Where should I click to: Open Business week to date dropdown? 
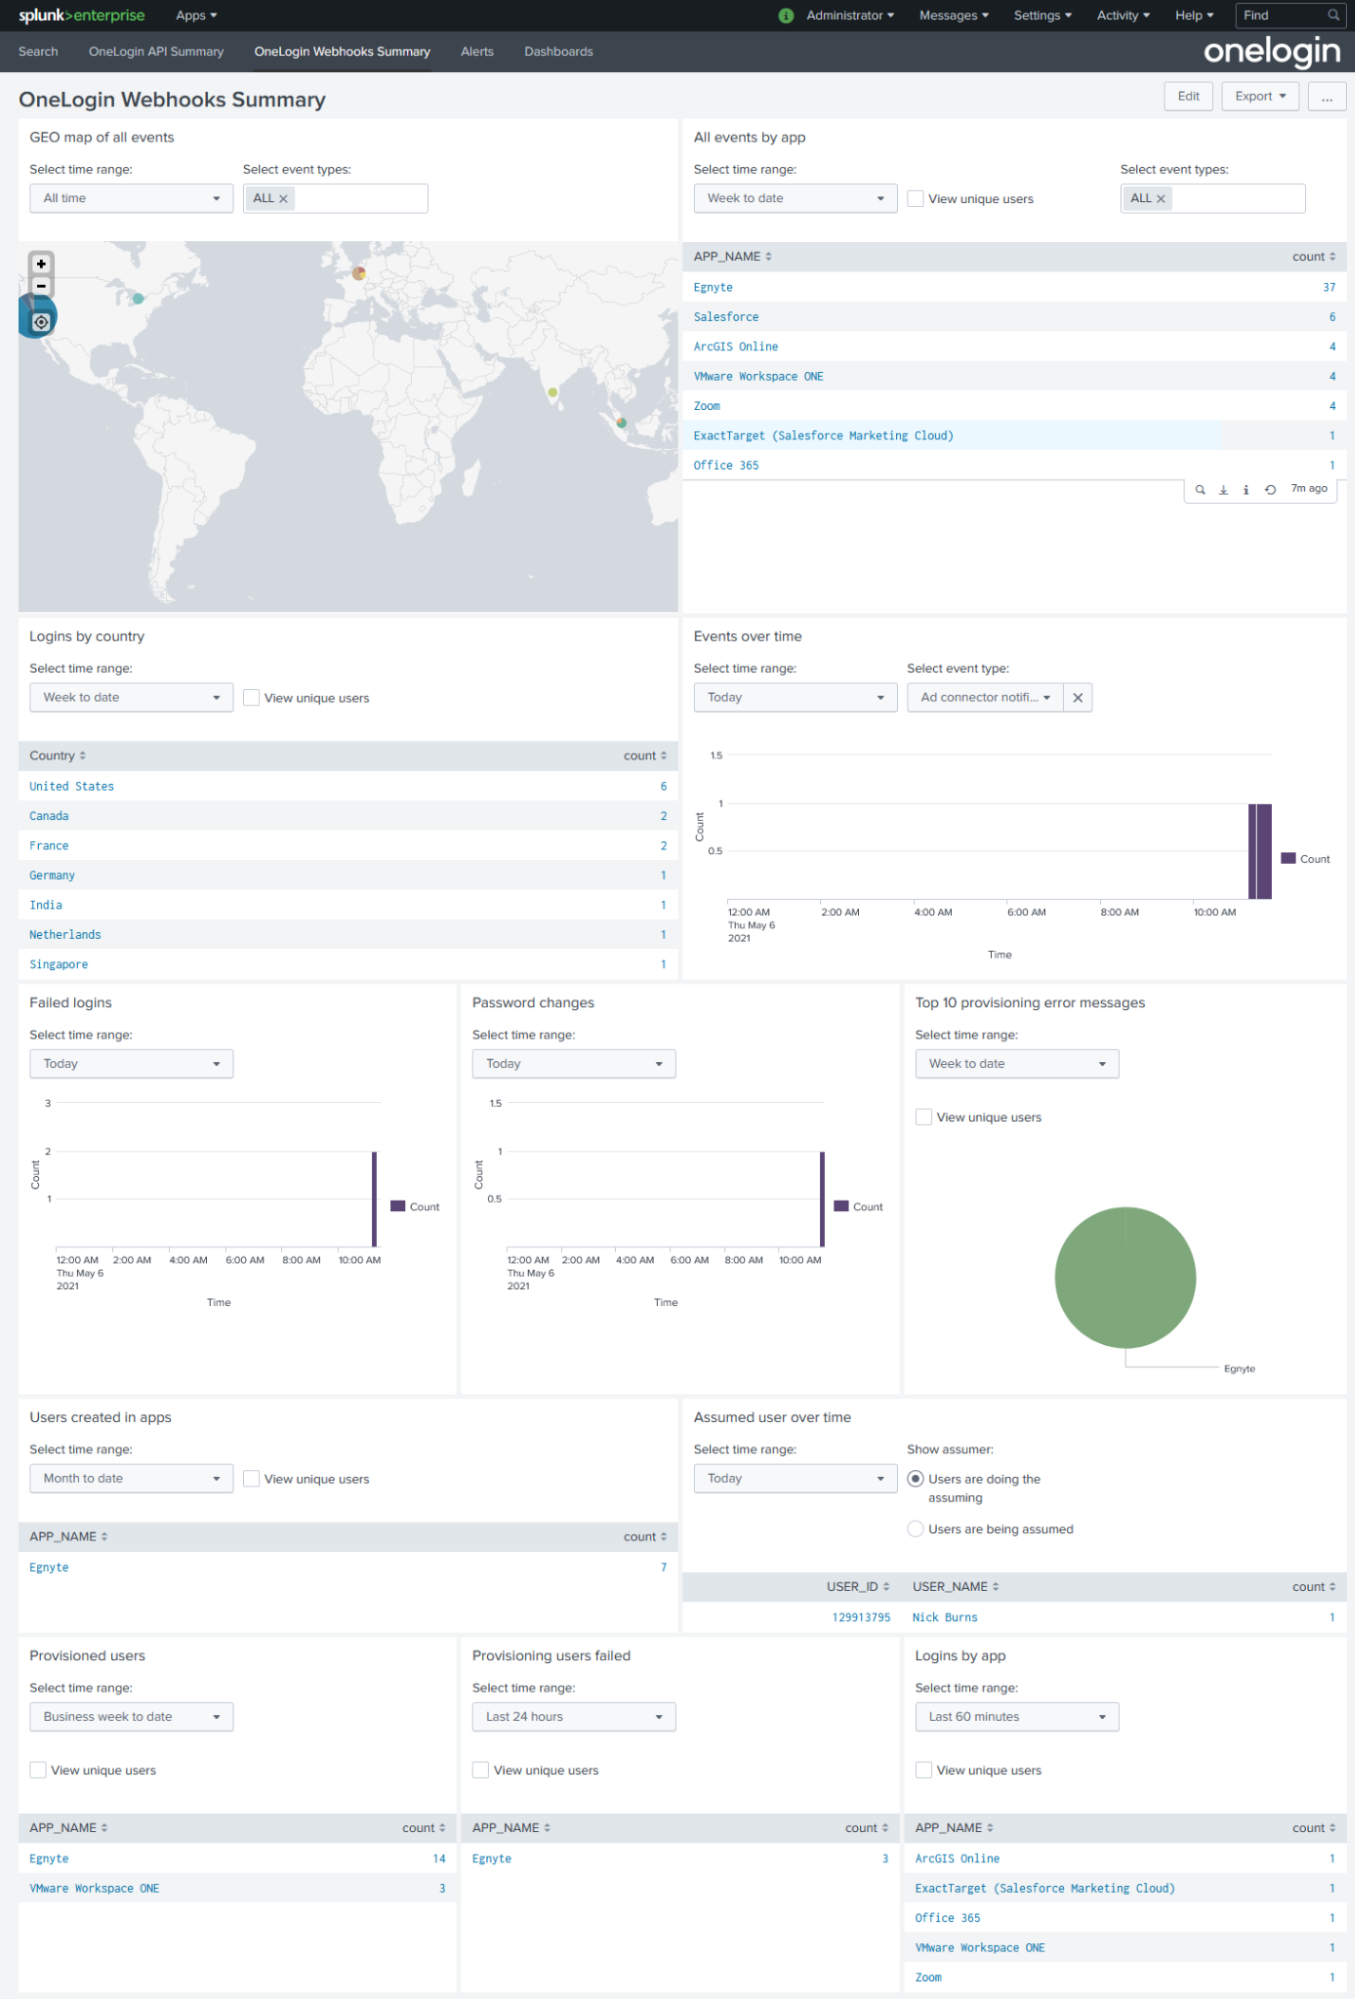(x=131, y=1717)
